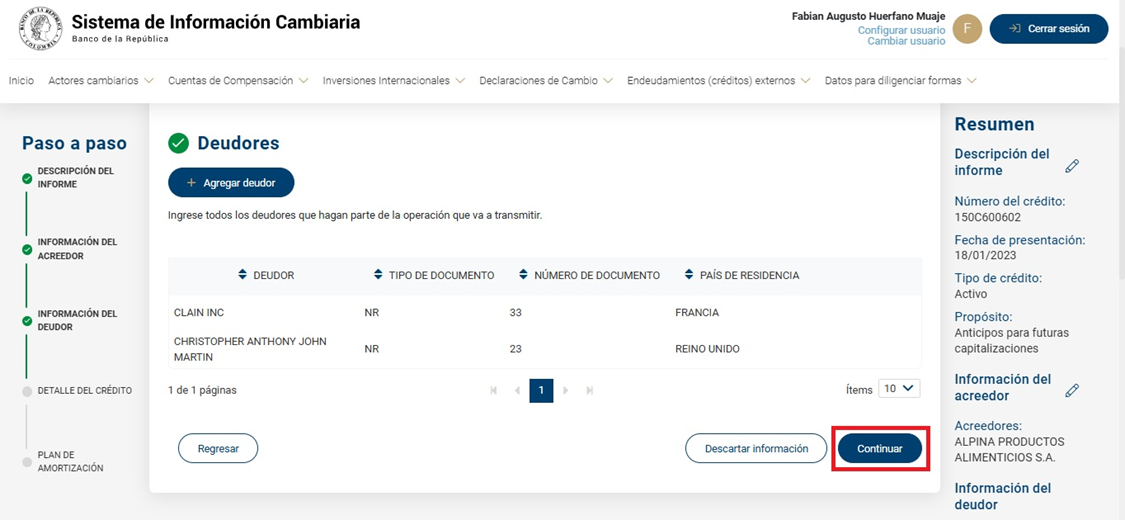The height and width of the screenshot is (520, 1125).
Task: Select the Detalle del crédito step
Action: (84, 391)
